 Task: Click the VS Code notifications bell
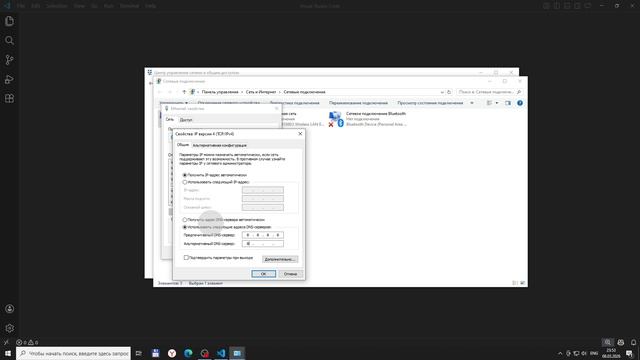tap(633, 342)
